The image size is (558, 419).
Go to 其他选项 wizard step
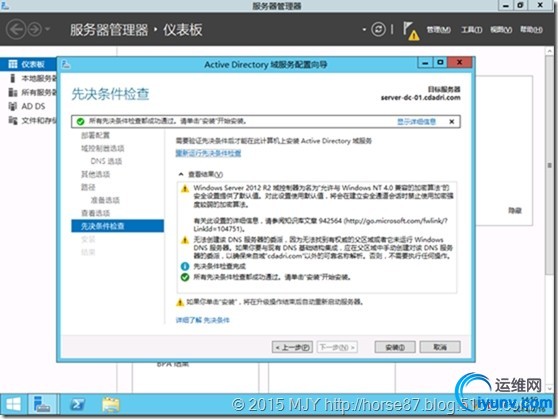[x=95, y=174]
